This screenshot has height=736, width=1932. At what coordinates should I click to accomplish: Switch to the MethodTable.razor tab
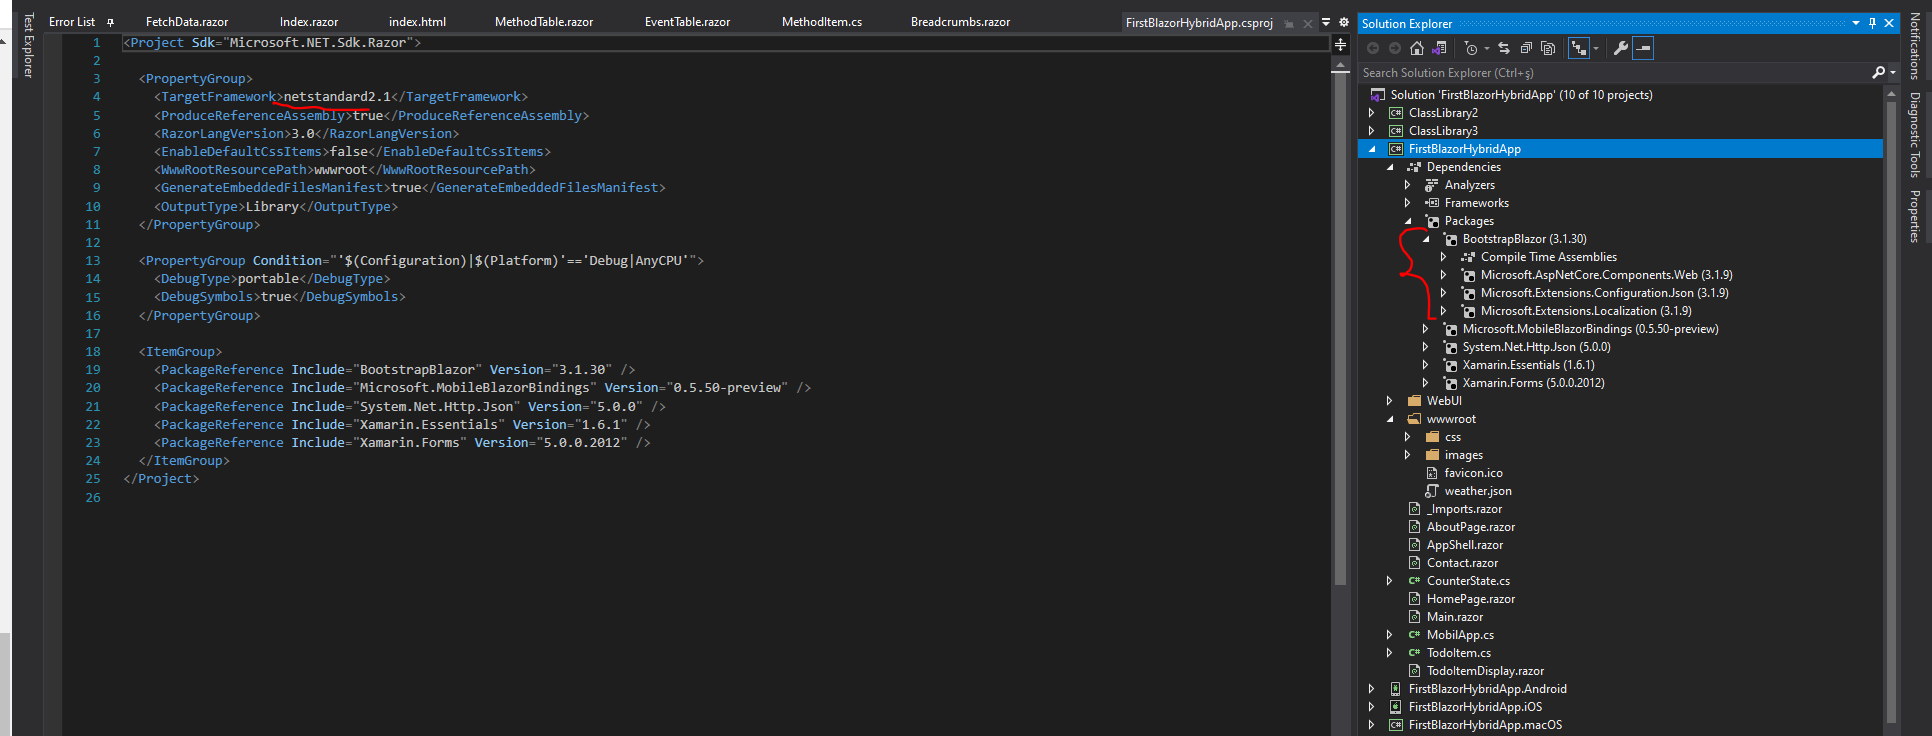[544, 22]
